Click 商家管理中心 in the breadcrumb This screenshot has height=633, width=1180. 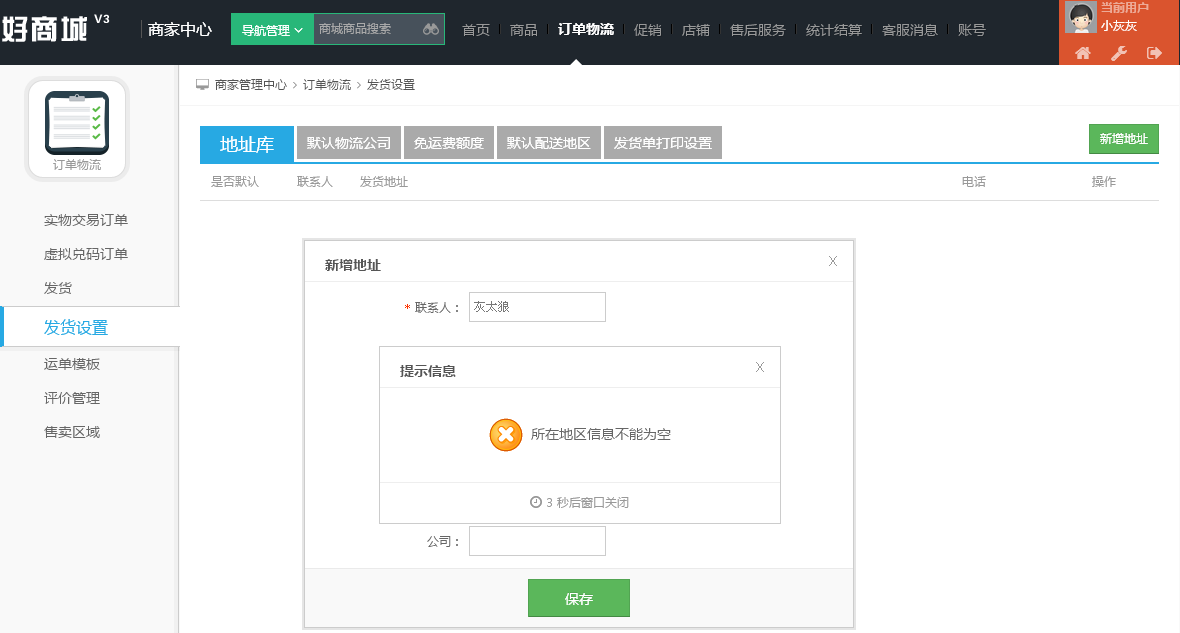coord(251,85)
